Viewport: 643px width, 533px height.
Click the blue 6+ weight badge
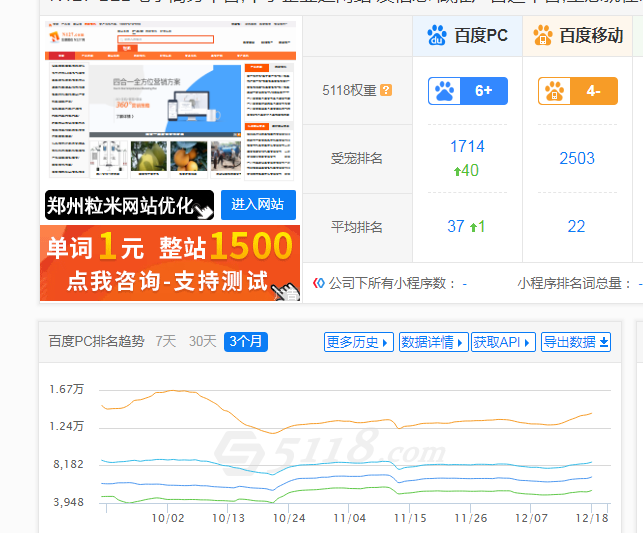point(468,91)
